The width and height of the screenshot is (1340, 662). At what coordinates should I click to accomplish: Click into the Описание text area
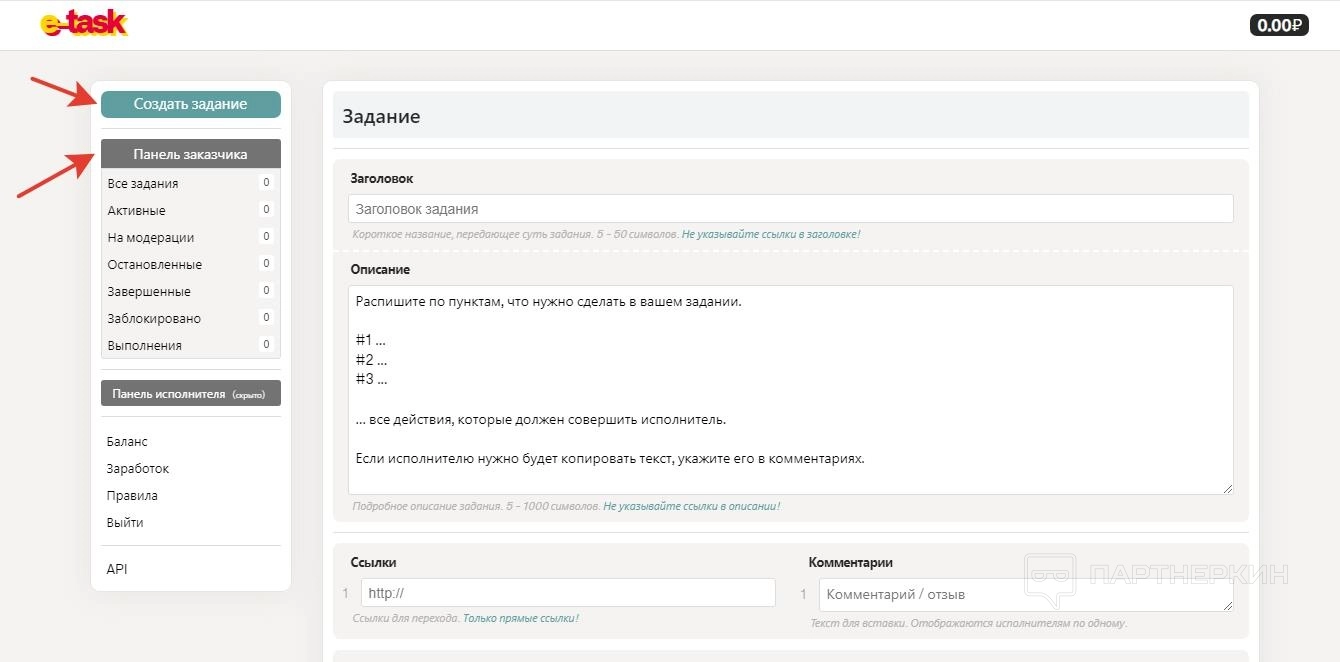tap(790, 390)
